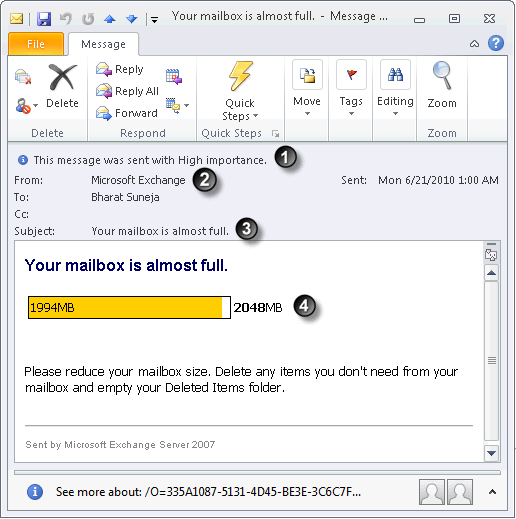The height and width of the screenshot is (519, 516).
Task: Click Reply All
Action: pyautogui.click(x=127, y=91)
